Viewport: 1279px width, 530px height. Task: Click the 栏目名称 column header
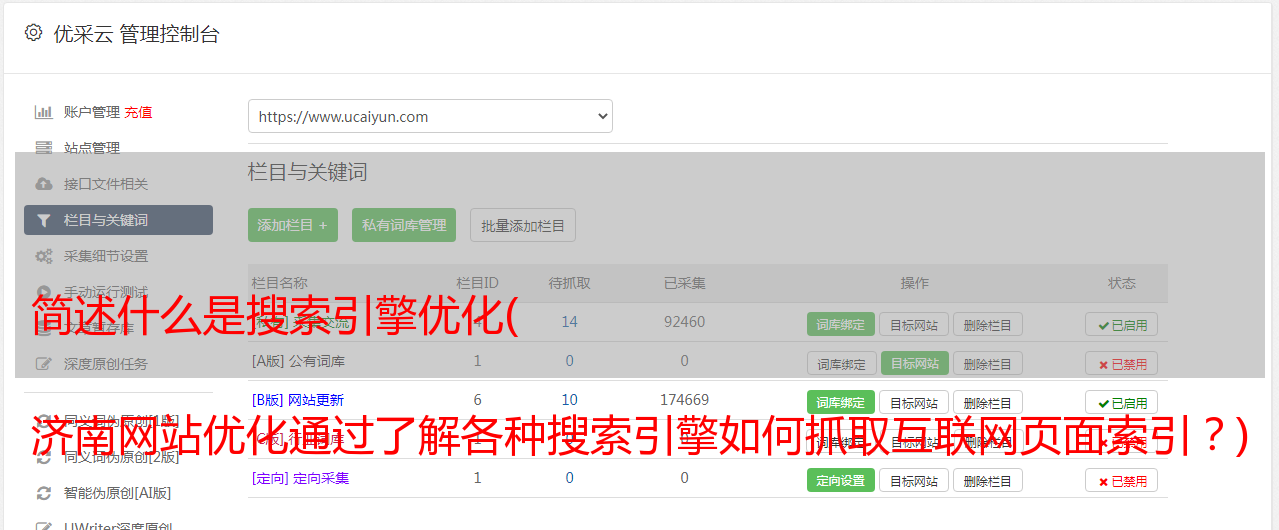point(280,283)
